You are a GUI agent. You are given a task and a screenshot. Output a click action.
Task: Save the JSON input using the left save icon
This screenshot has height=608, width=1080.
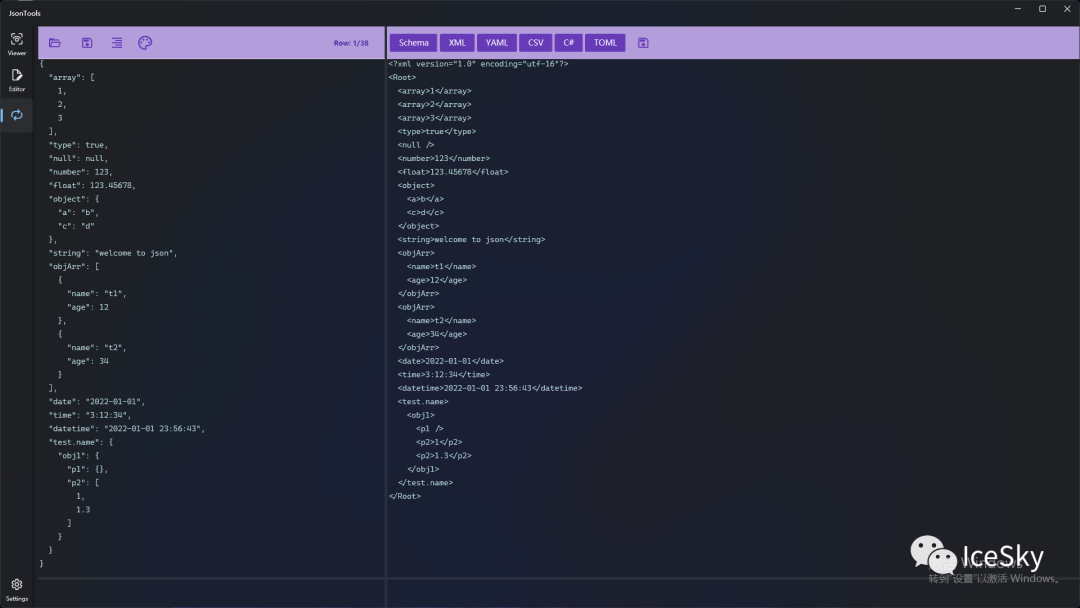coord(87,43)
